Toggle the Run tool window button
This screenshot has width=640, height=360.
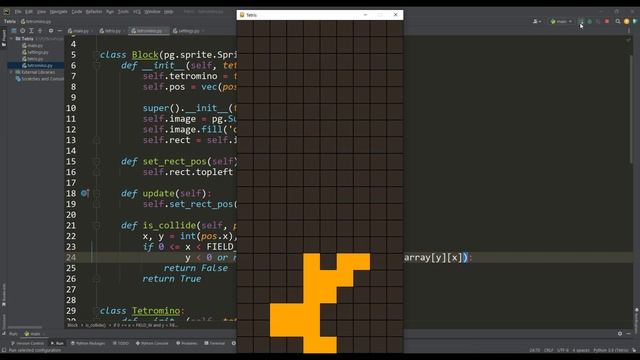click(x=57, y=343)
